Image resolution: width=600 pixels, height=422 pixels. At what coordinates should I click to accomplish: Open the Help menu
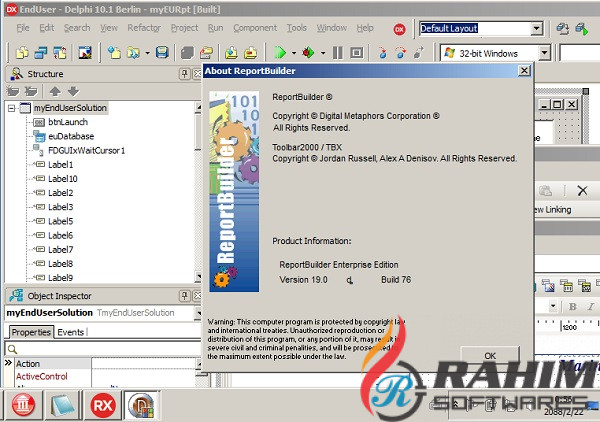click(x=365, y=28)
